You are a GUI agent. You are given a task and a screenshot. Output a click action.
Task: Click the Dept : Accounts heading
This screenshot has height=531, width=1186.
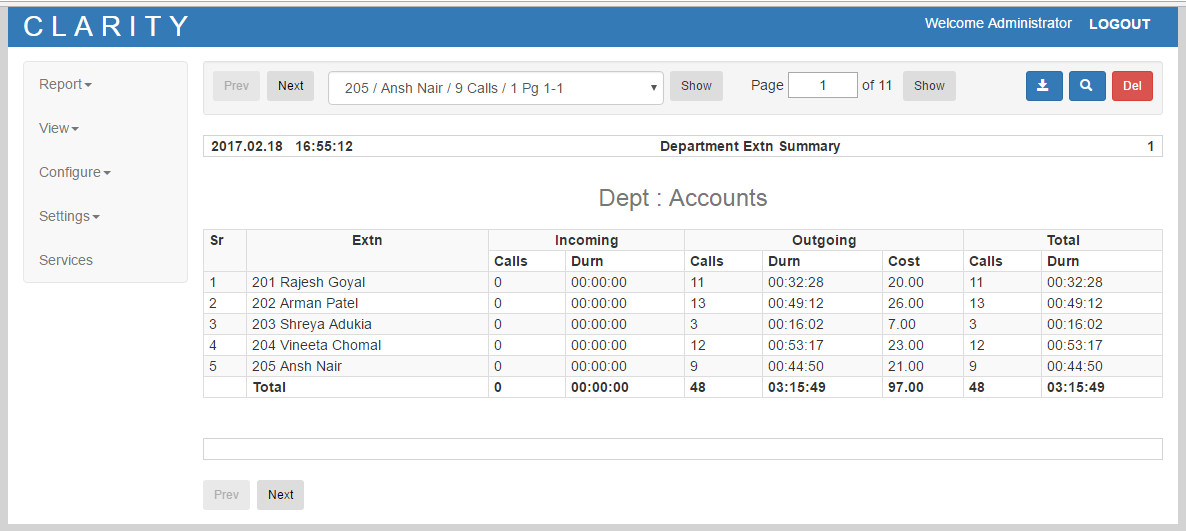click(x=683, y=198)
